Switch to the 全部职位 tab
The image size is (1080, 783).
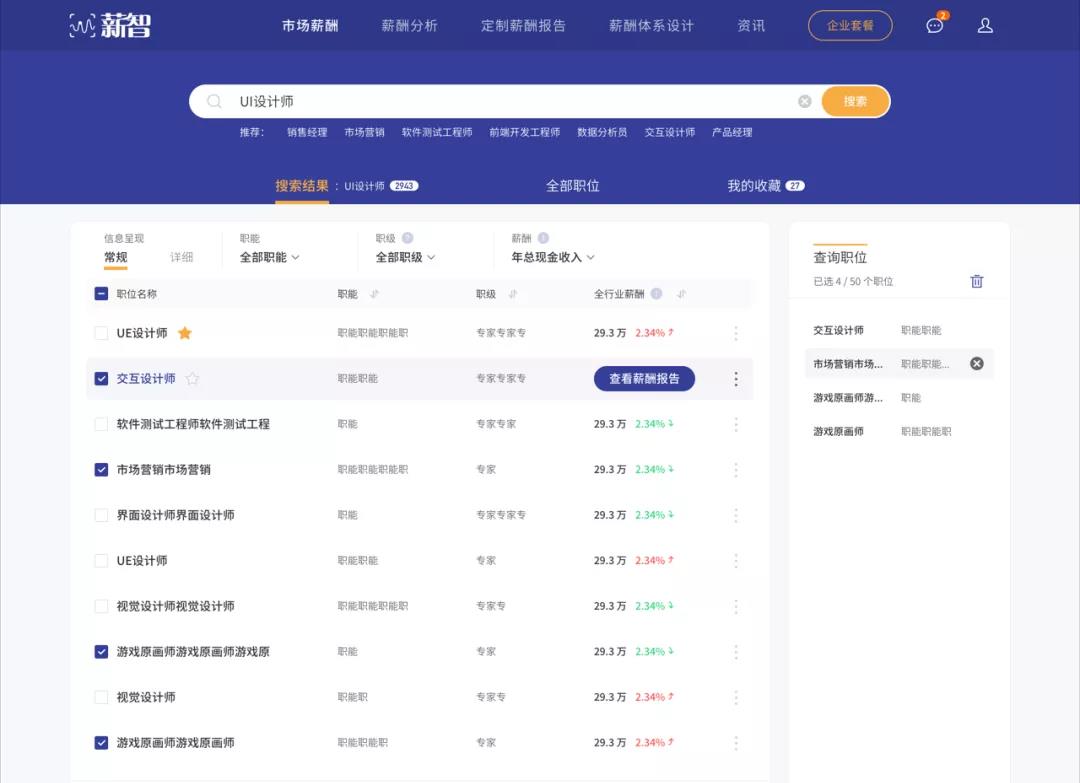click(572, 186)
